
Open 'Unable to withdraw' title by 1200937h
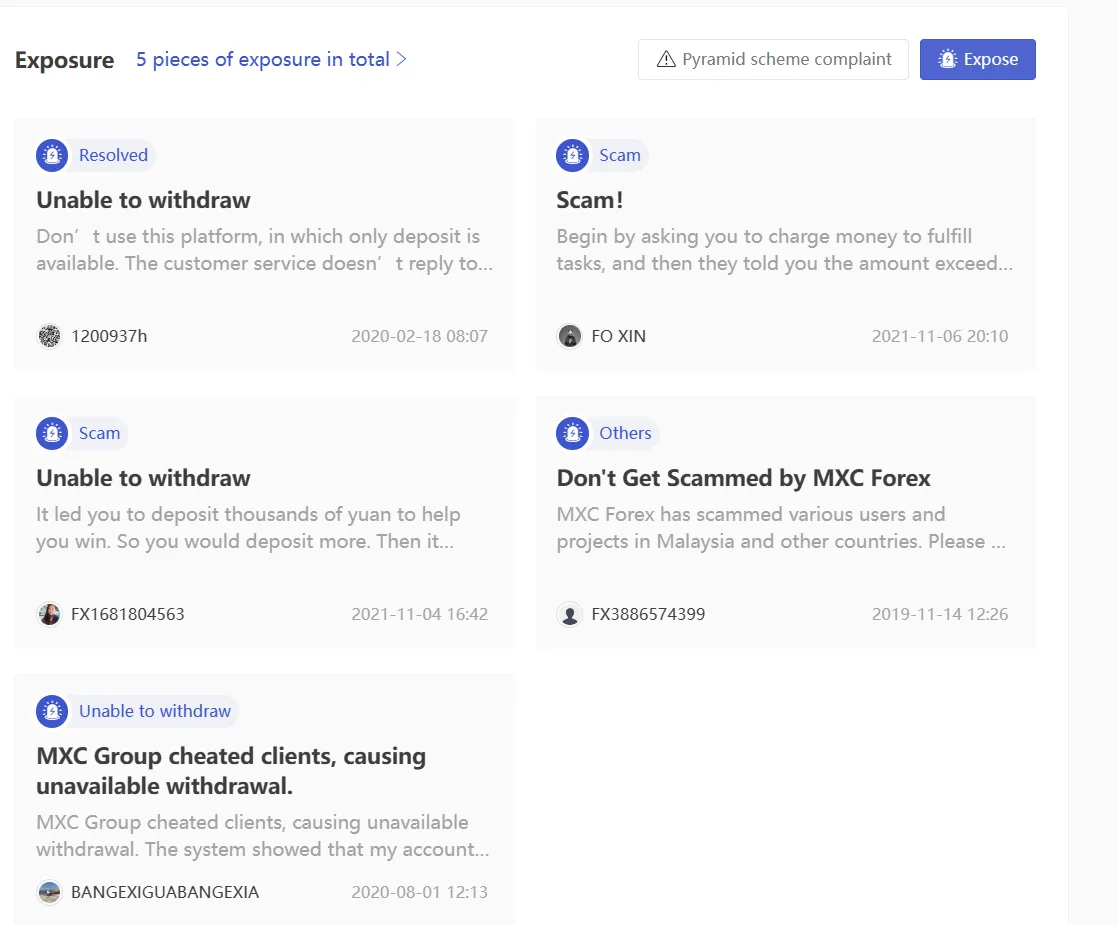pos(143,200)
